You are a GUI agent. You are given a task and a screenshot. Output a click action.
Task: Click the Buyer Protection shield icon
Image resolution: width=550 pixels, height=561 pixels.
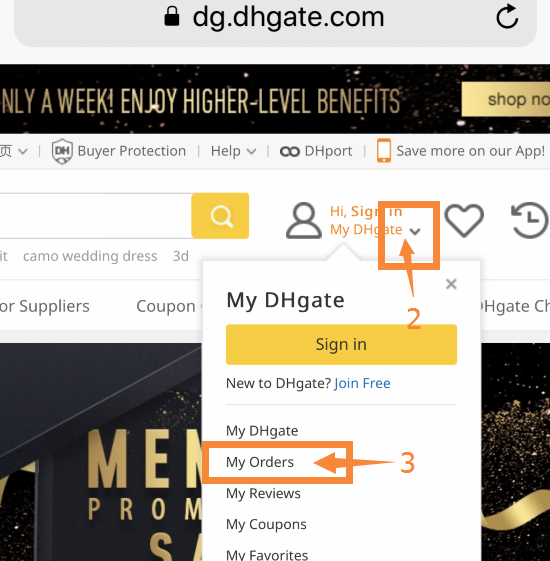coord(62,151)
